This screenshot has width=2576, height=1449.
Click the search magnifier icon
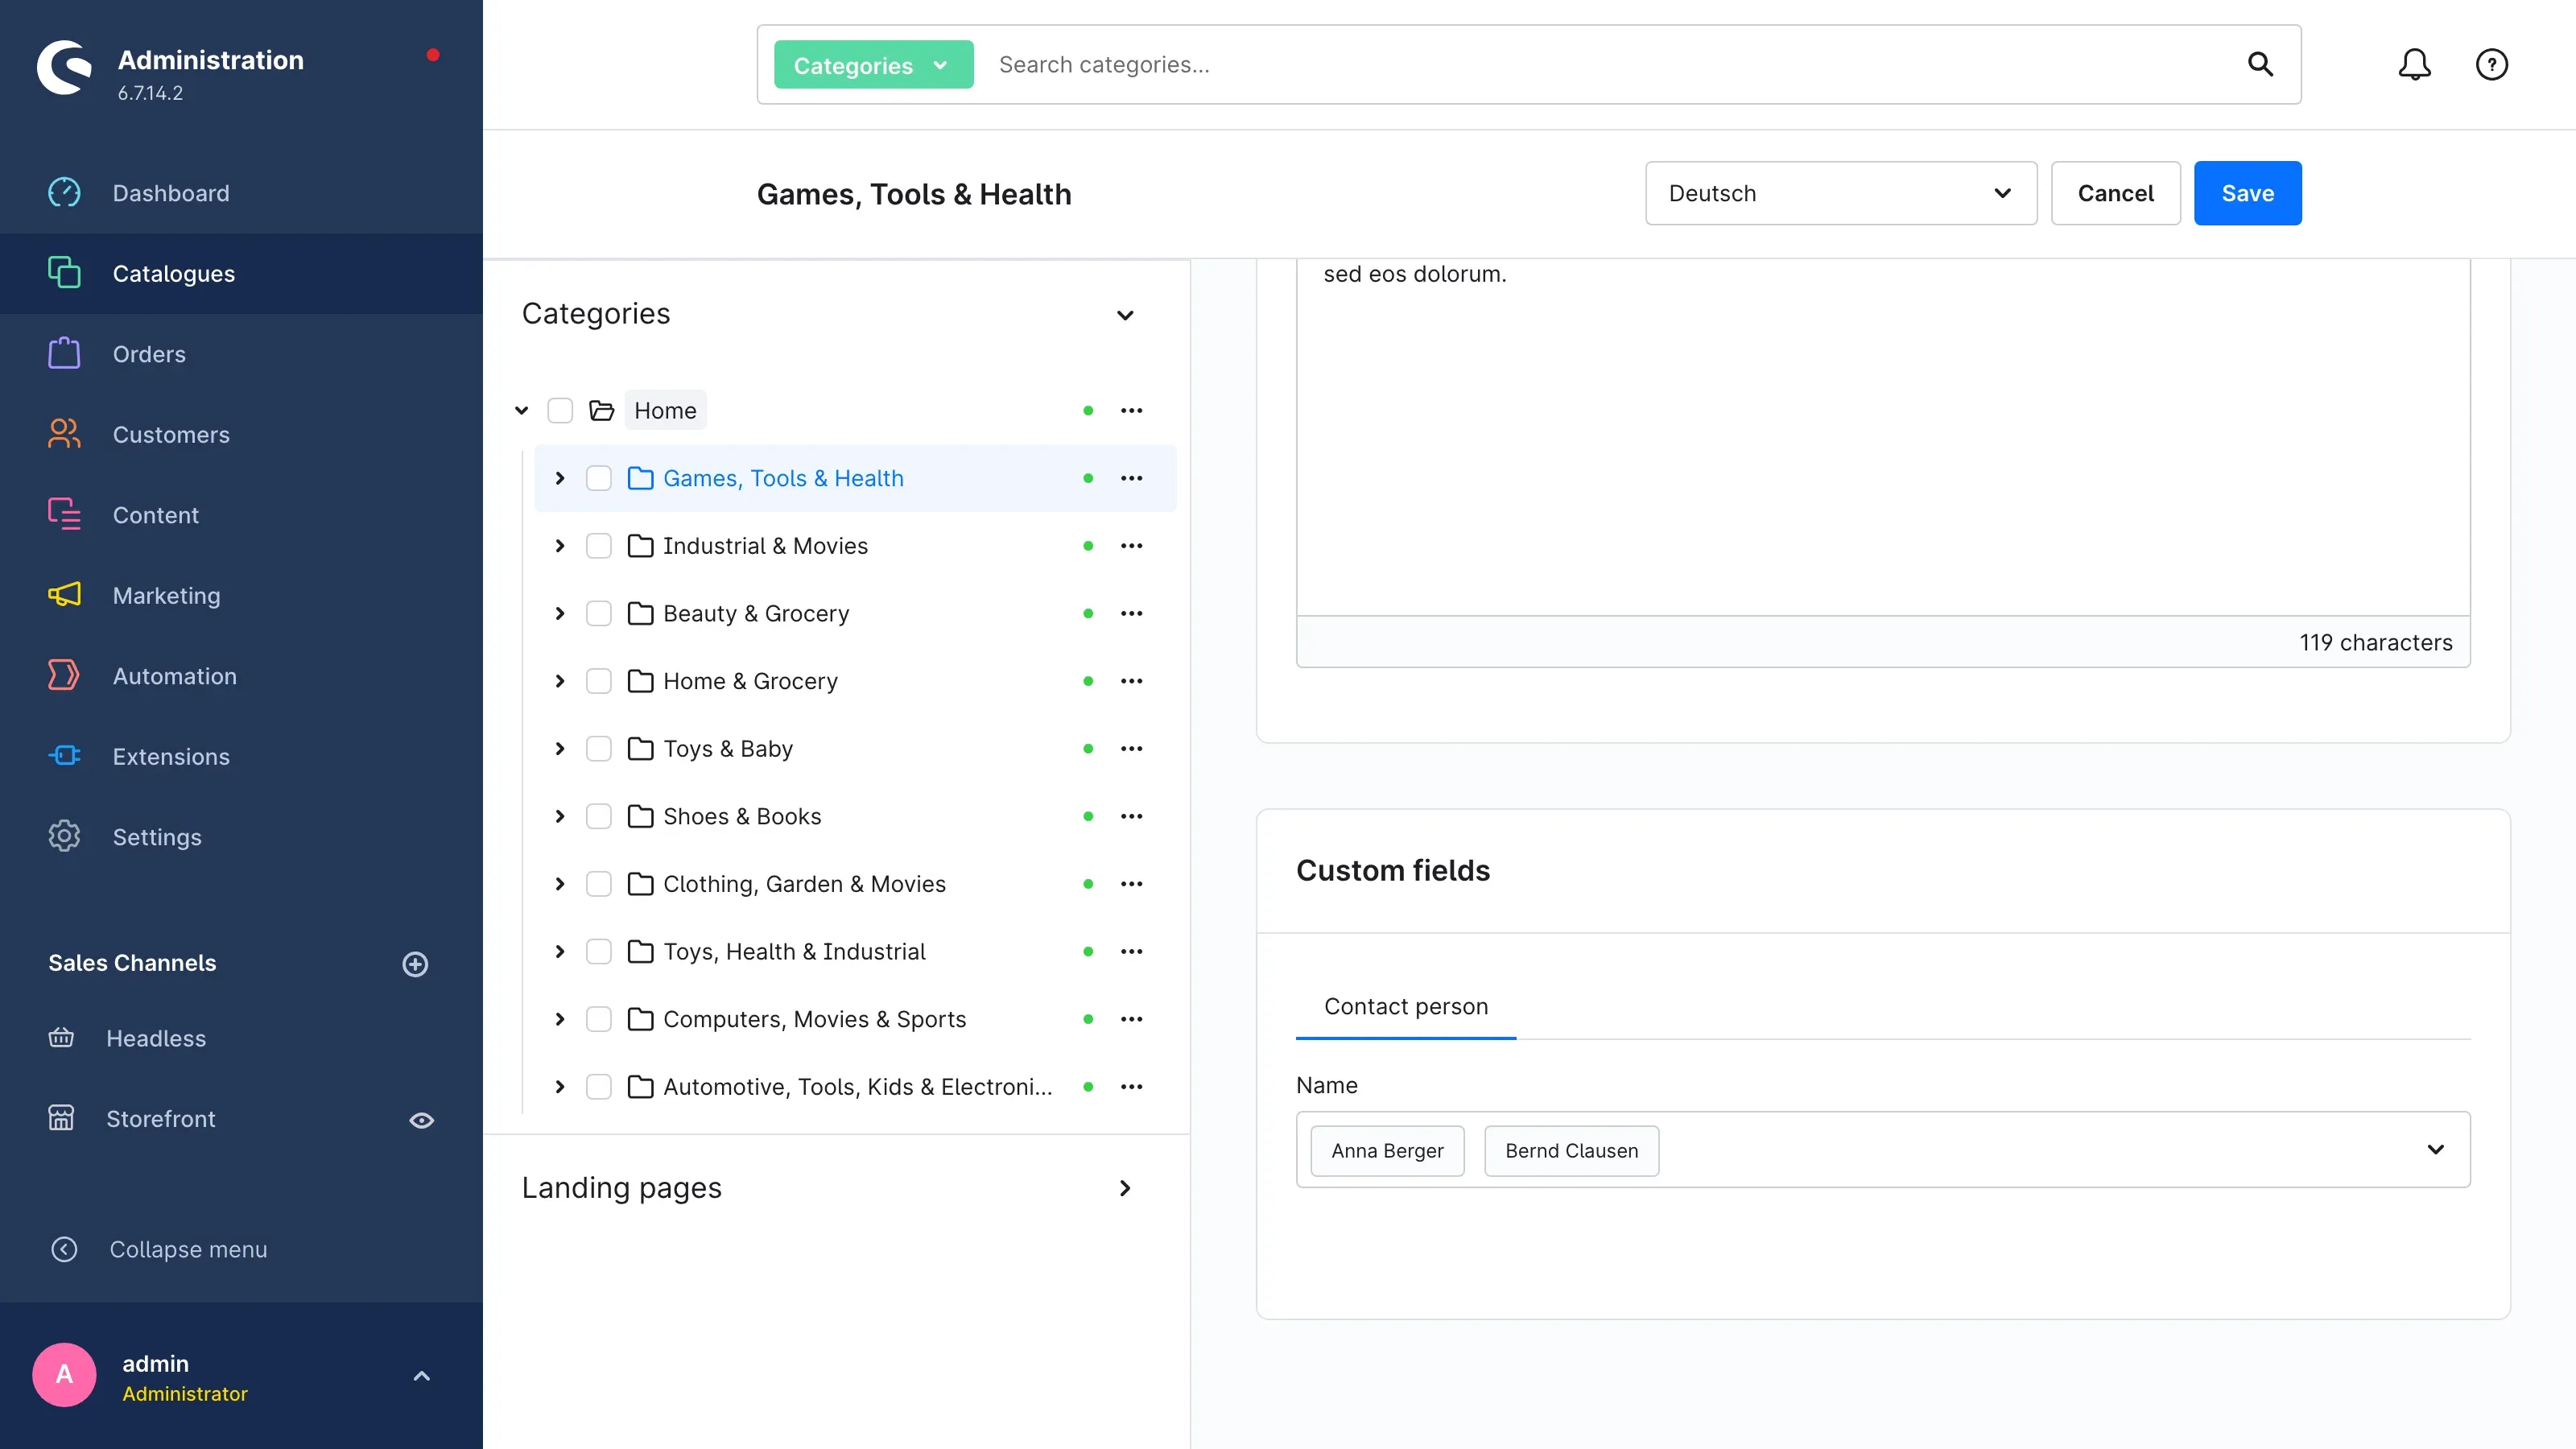point(2260,64)
